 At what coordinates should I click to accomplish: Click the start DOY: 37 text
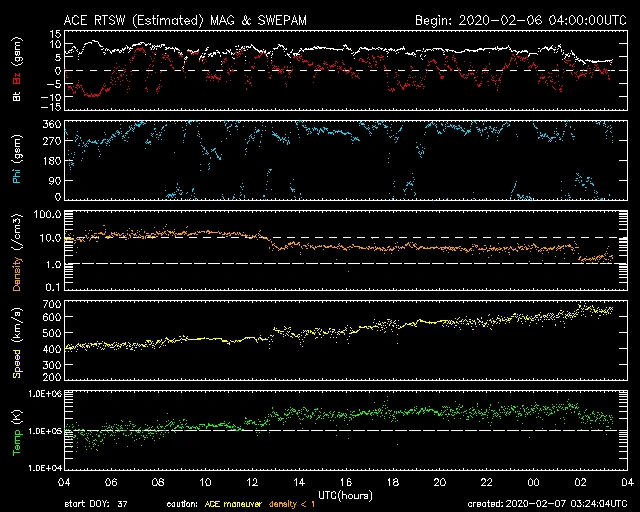[98, 504]
